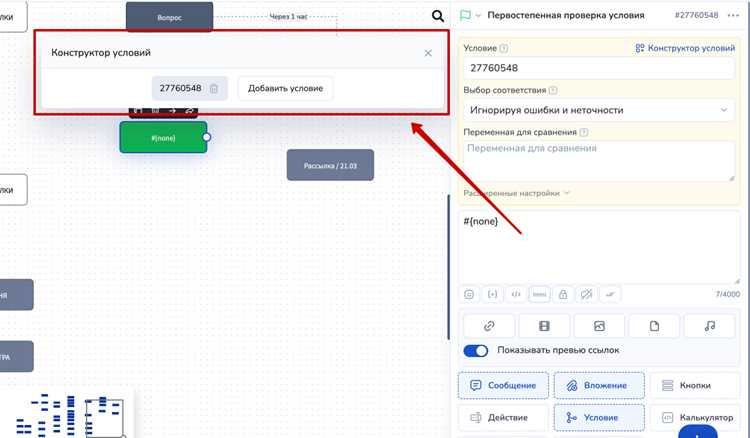The image size is (750, 438).
Task: Click the #{none} message text area
Action: pyautogui.click(x=599, y=247)
